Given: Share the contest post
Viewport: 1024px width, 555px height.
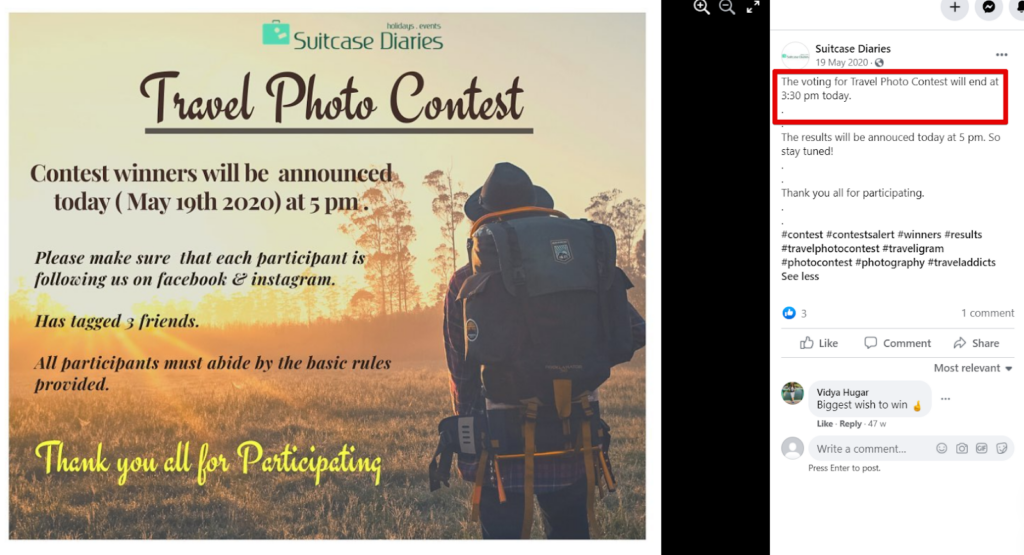Looking at the screenshot, I should (x=976, y=343).
